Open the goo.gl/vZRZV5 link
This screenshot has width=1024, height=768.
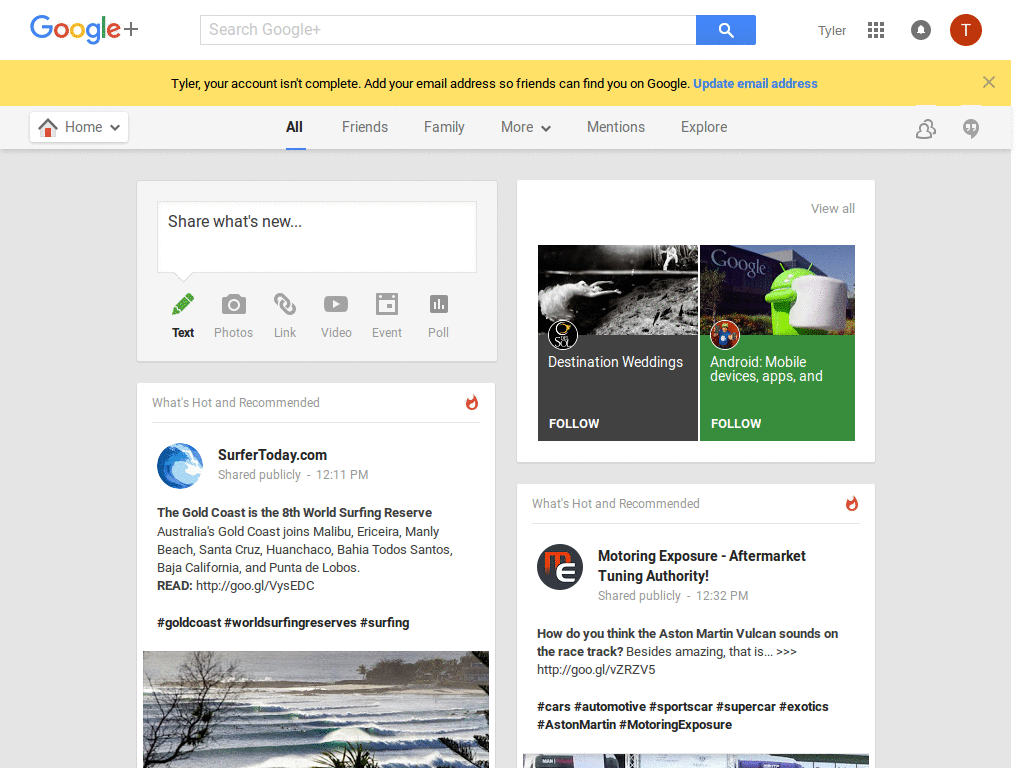pos(596,669)
